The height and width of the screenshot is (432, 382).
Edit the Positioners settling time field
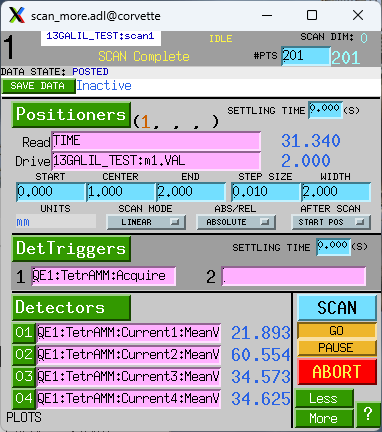coord(325,110)
